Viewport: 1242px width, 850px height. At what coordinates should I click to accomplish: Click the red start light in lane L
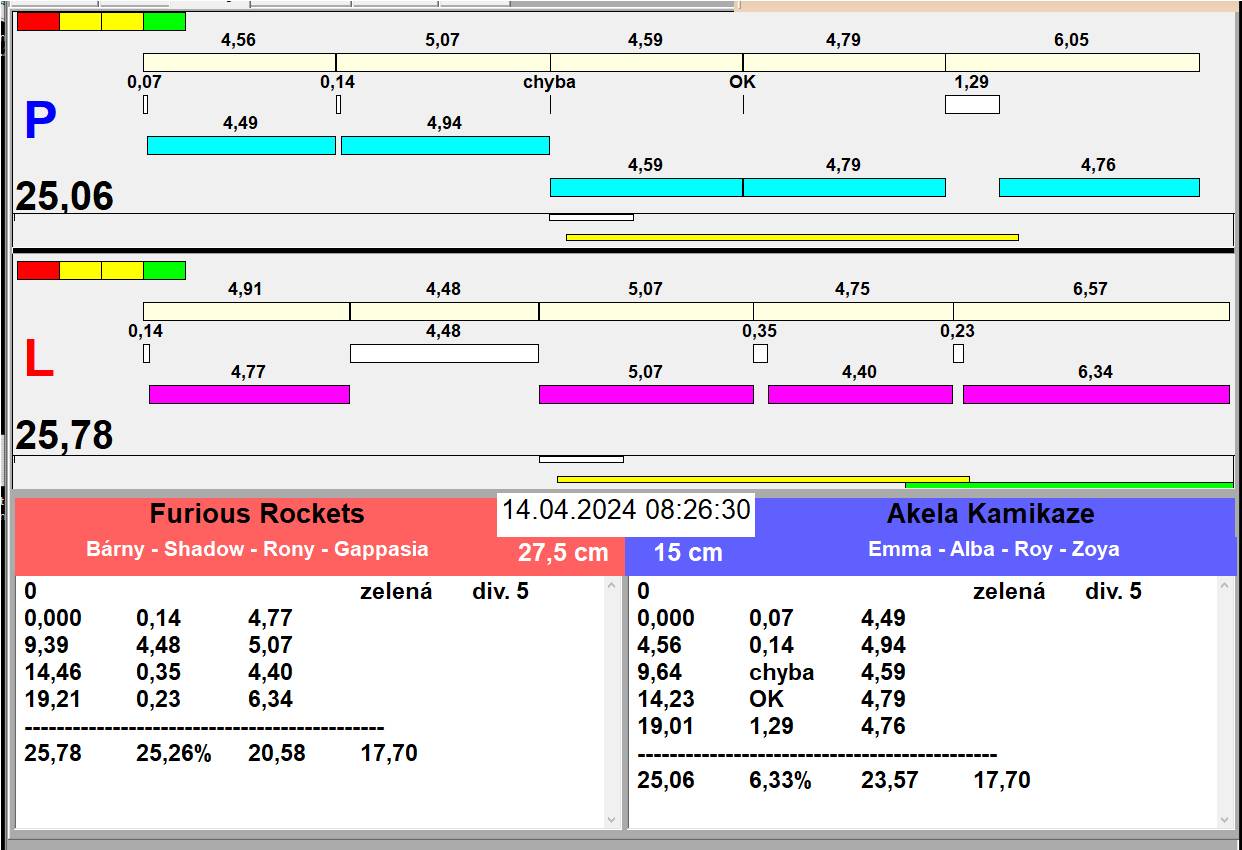point(38,270)
